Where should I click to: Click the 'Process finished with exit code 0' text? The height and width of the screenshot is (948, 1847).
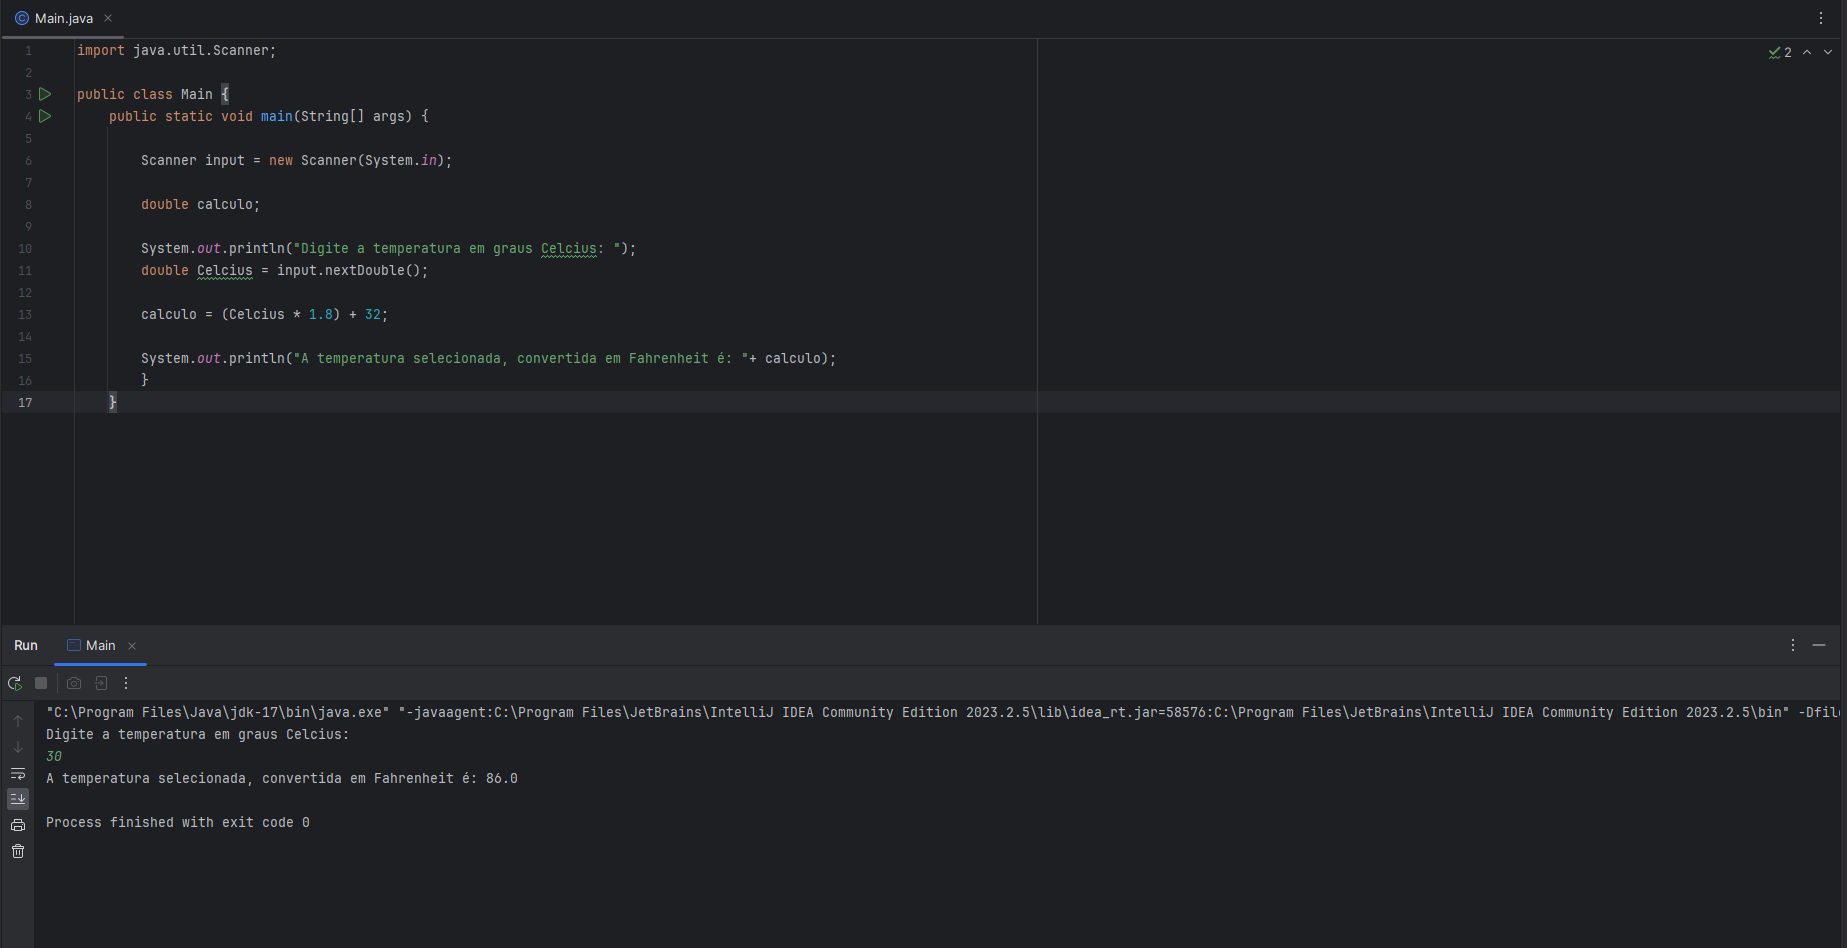click(178, 822)
